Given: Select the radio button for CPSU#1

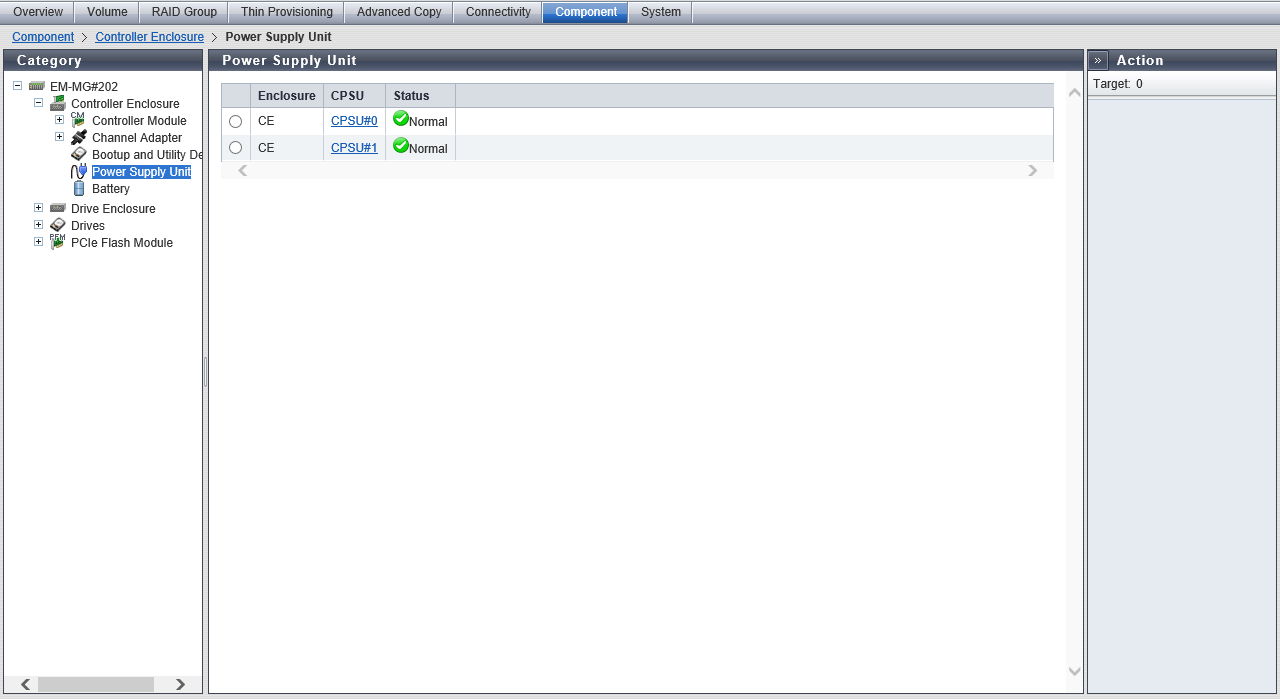Looking at the screenshot, I should click(x=236, y=147).
